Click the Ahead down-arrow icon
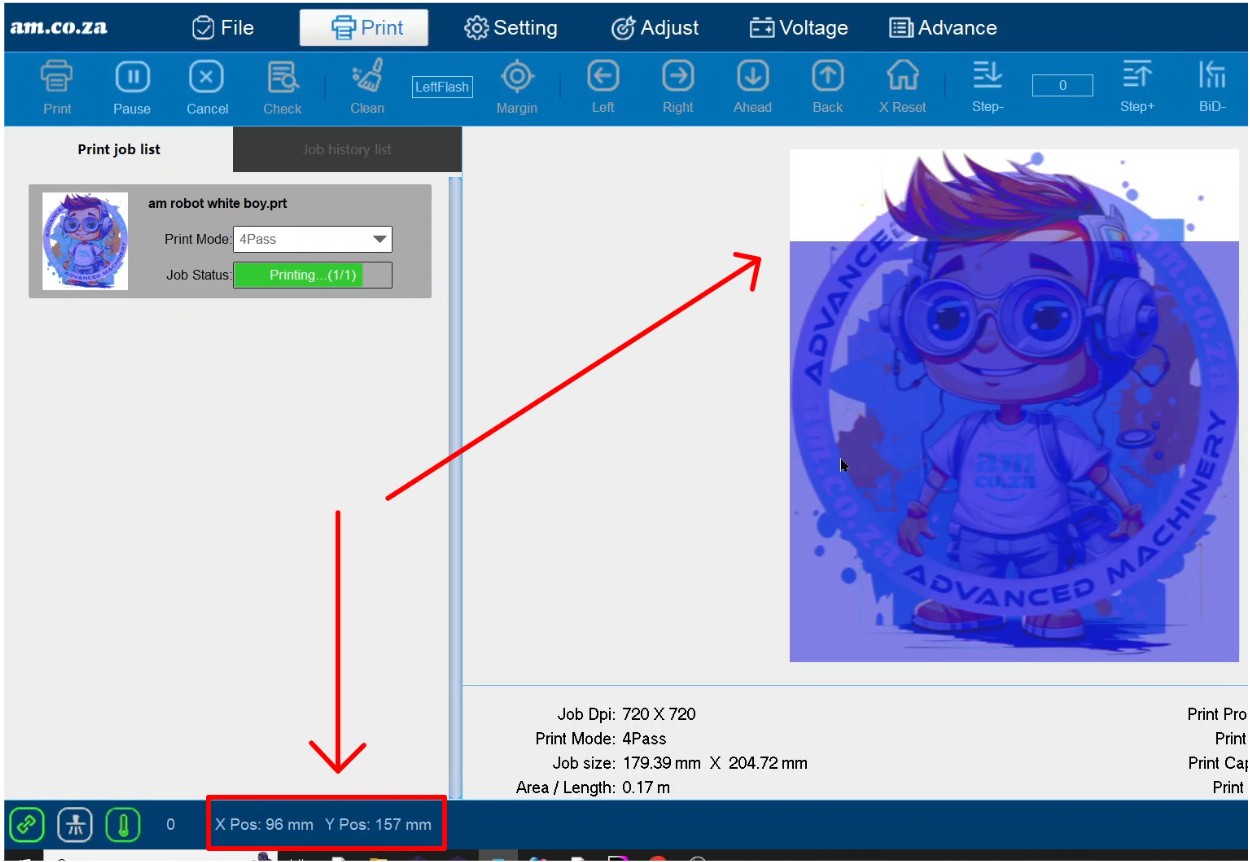 (x=752, y=76)
